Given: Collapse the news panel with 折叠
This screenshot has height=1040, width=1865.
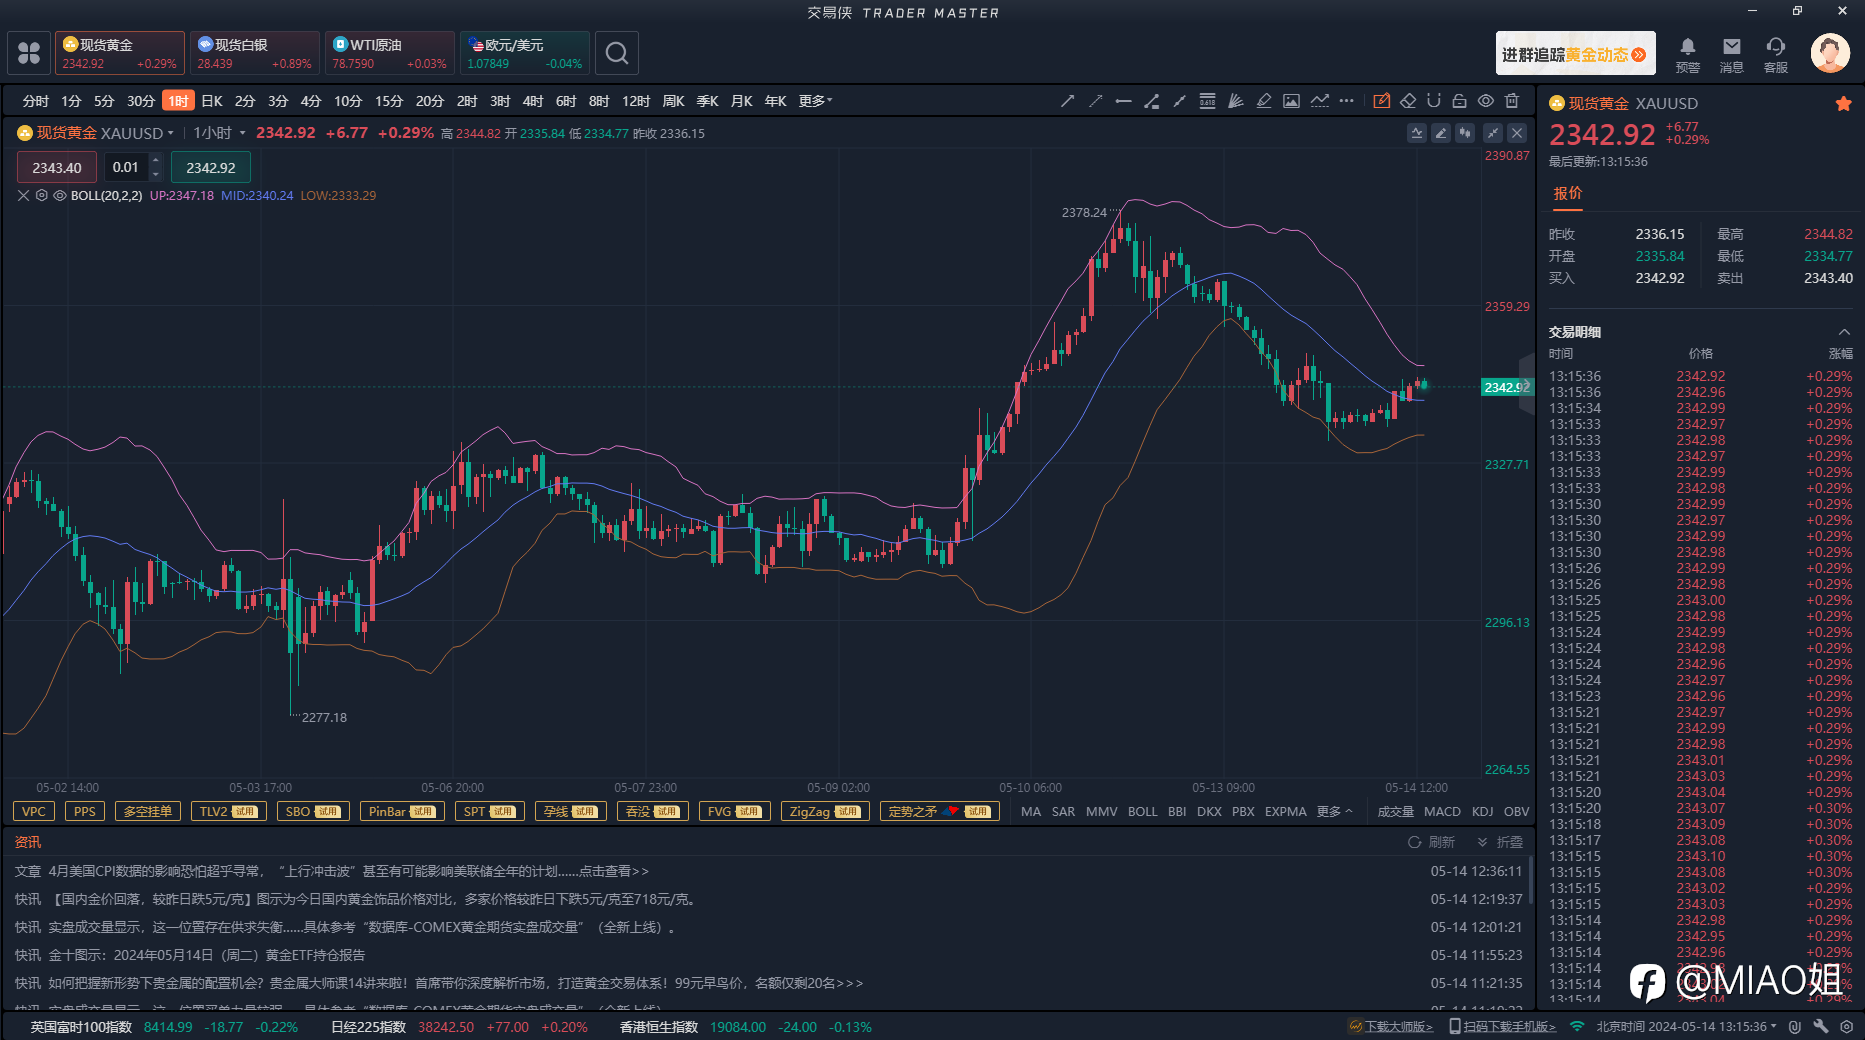Looking at the screenshot, I should point(1500,843).
